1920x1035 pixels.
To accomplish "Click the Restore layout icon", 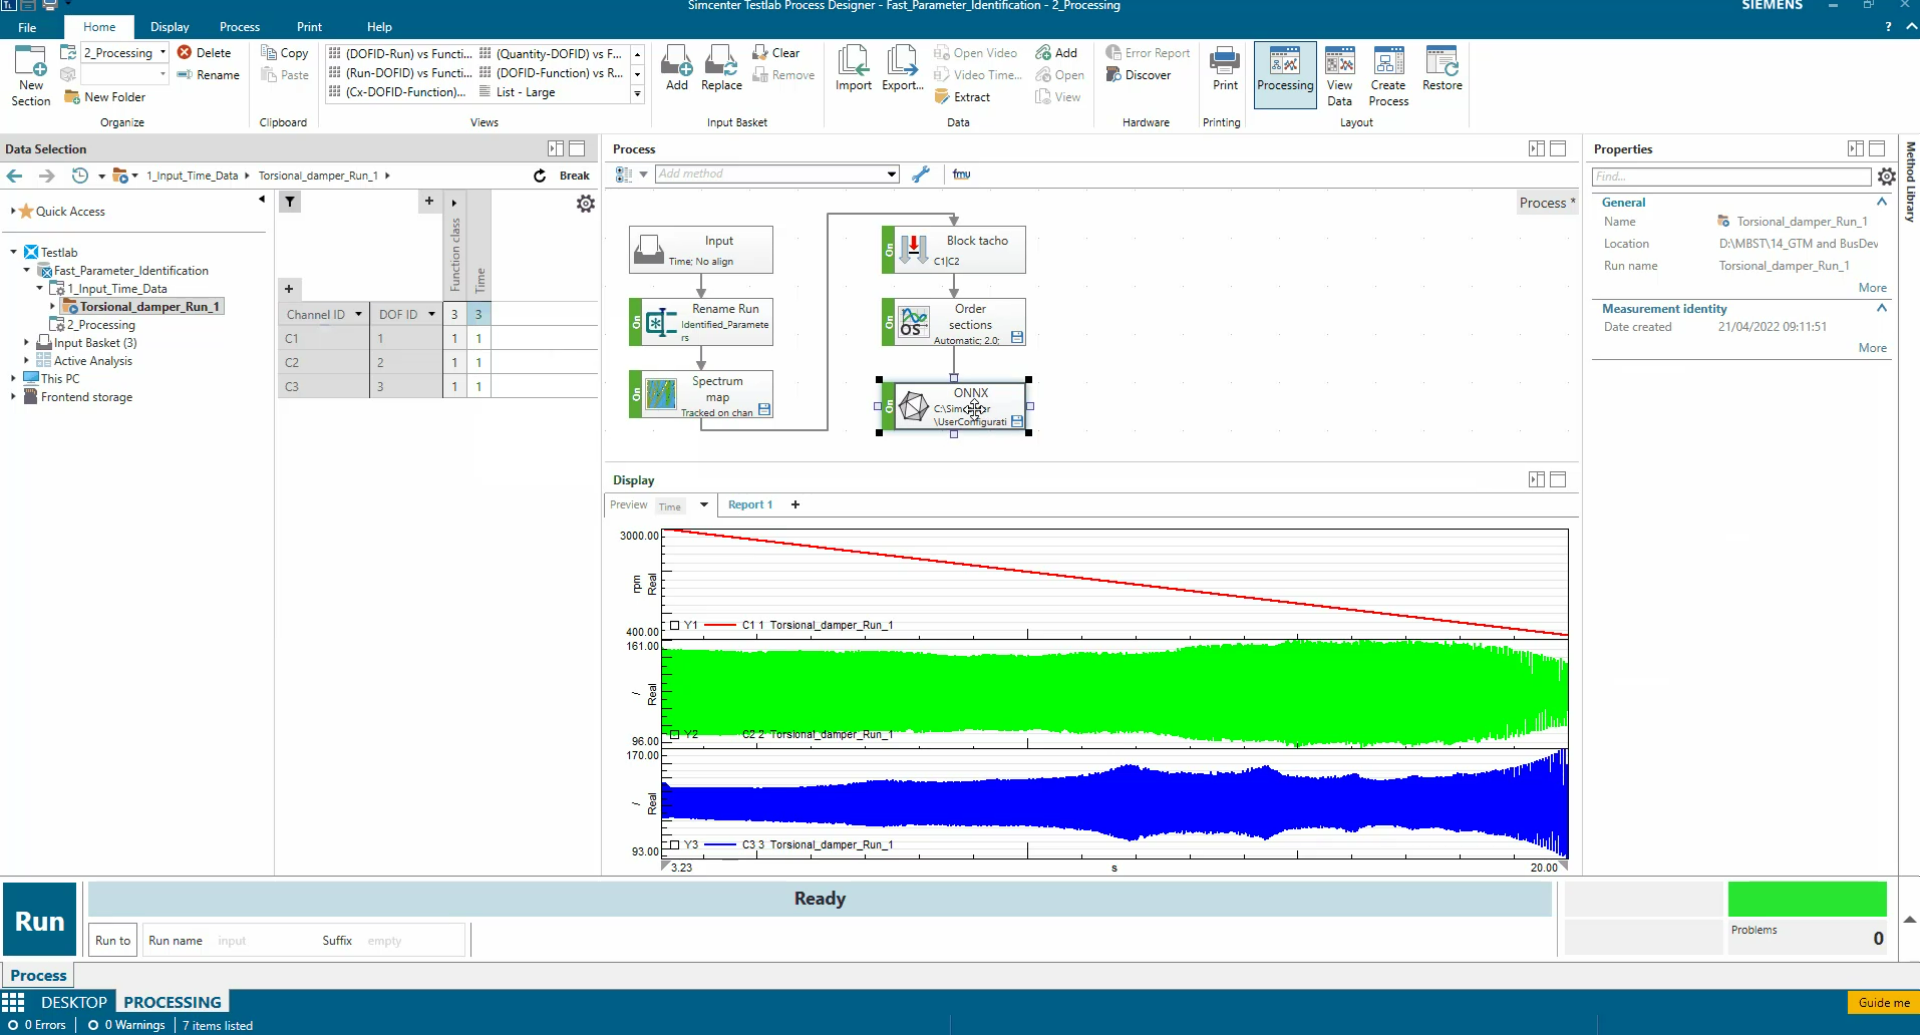I will (x=1441, y=68).
